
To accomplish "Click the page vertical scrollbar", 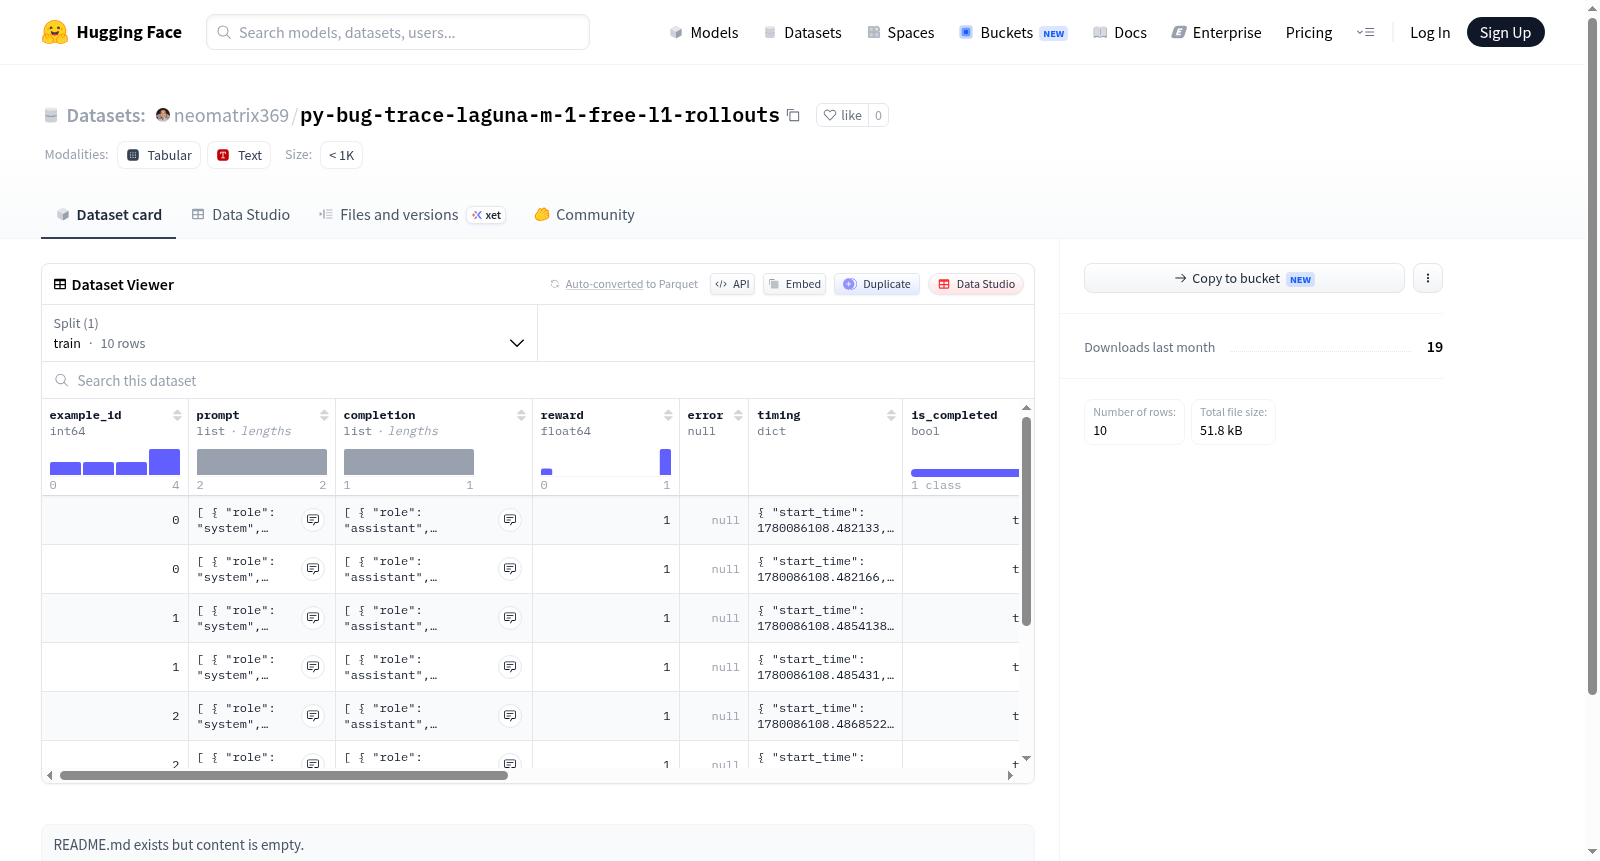I will pos(1592,356).
